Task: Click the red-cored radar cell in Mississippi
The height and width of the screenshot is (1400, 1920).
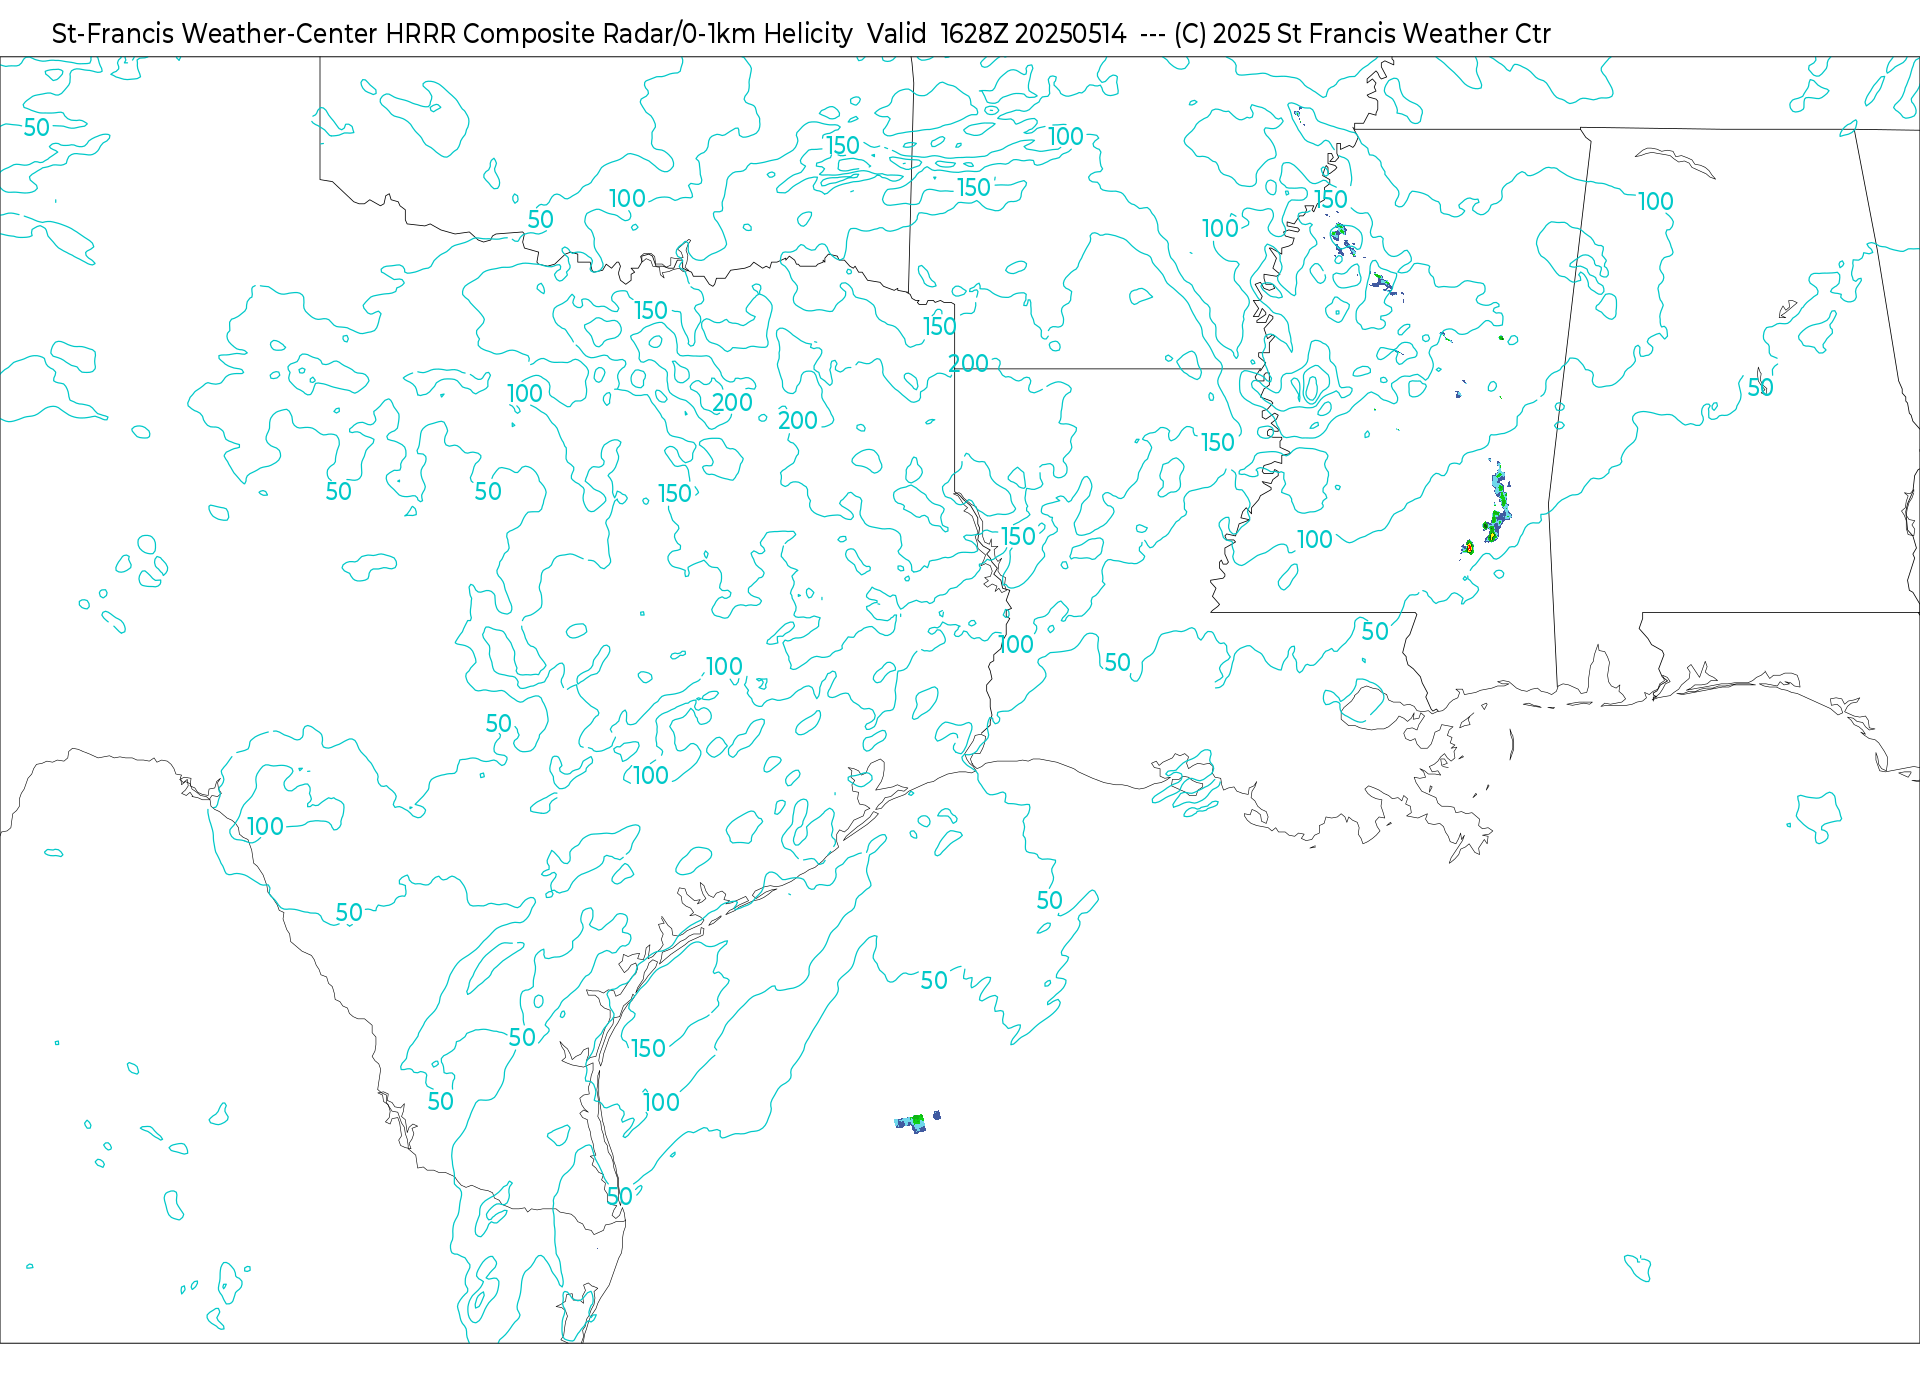Action: coord(1468,547)
